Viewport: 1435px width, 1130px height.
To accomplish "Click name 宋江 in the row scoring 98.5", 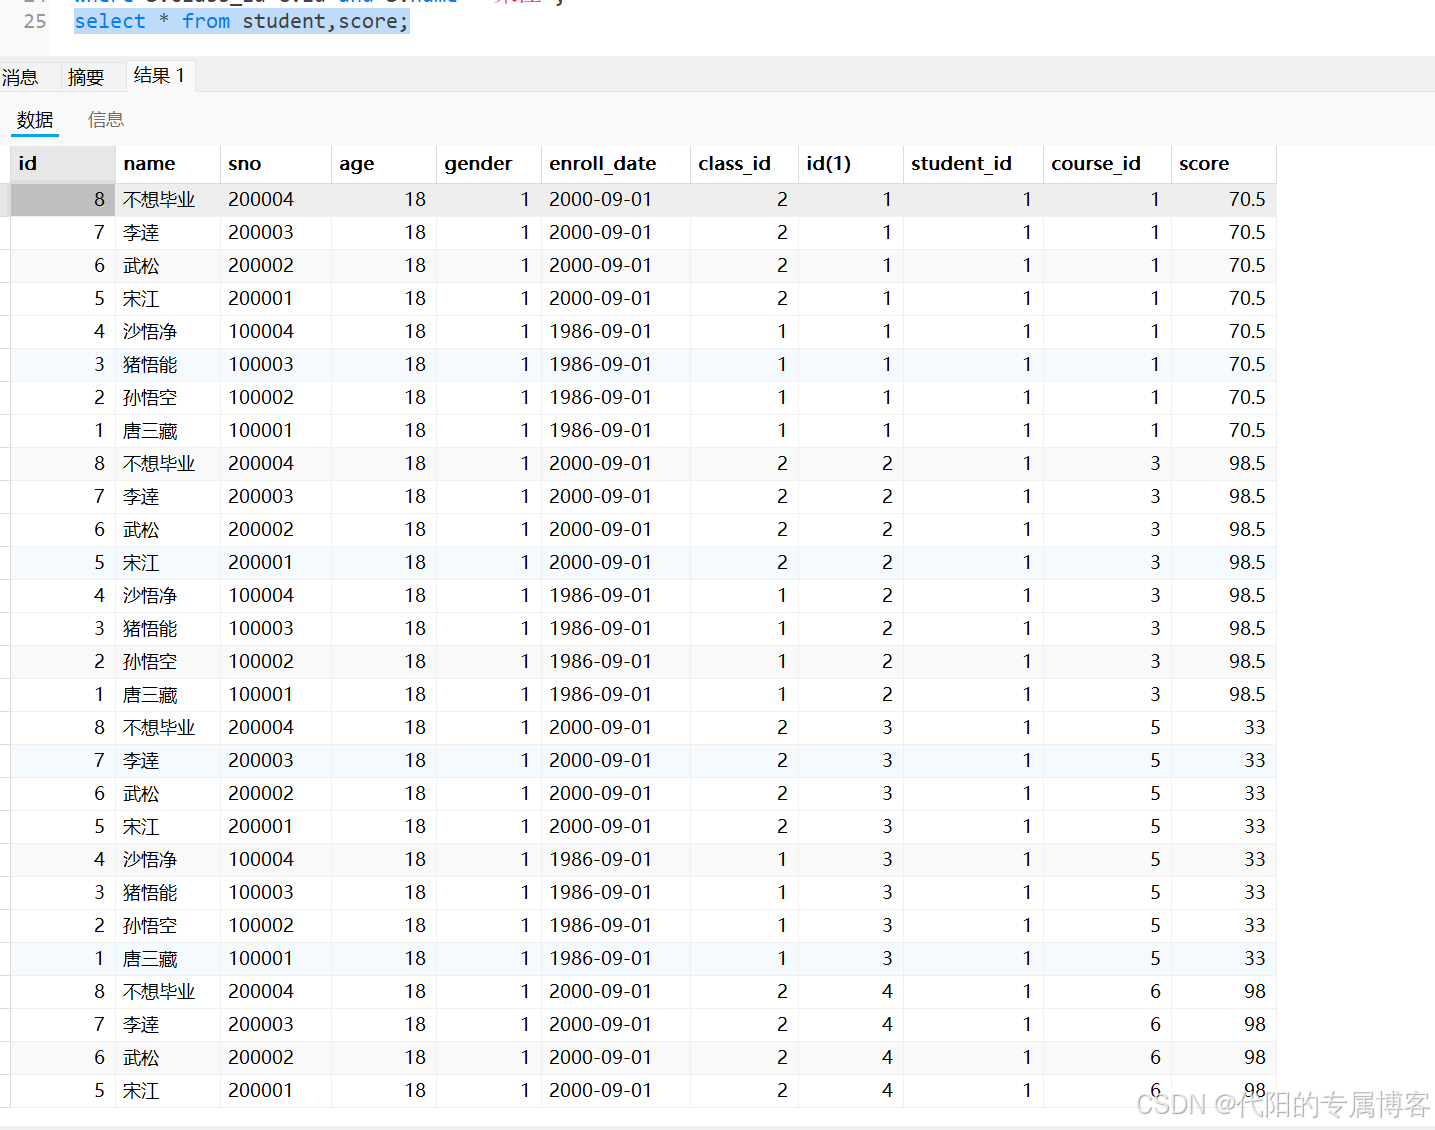I will pos(141,563).
